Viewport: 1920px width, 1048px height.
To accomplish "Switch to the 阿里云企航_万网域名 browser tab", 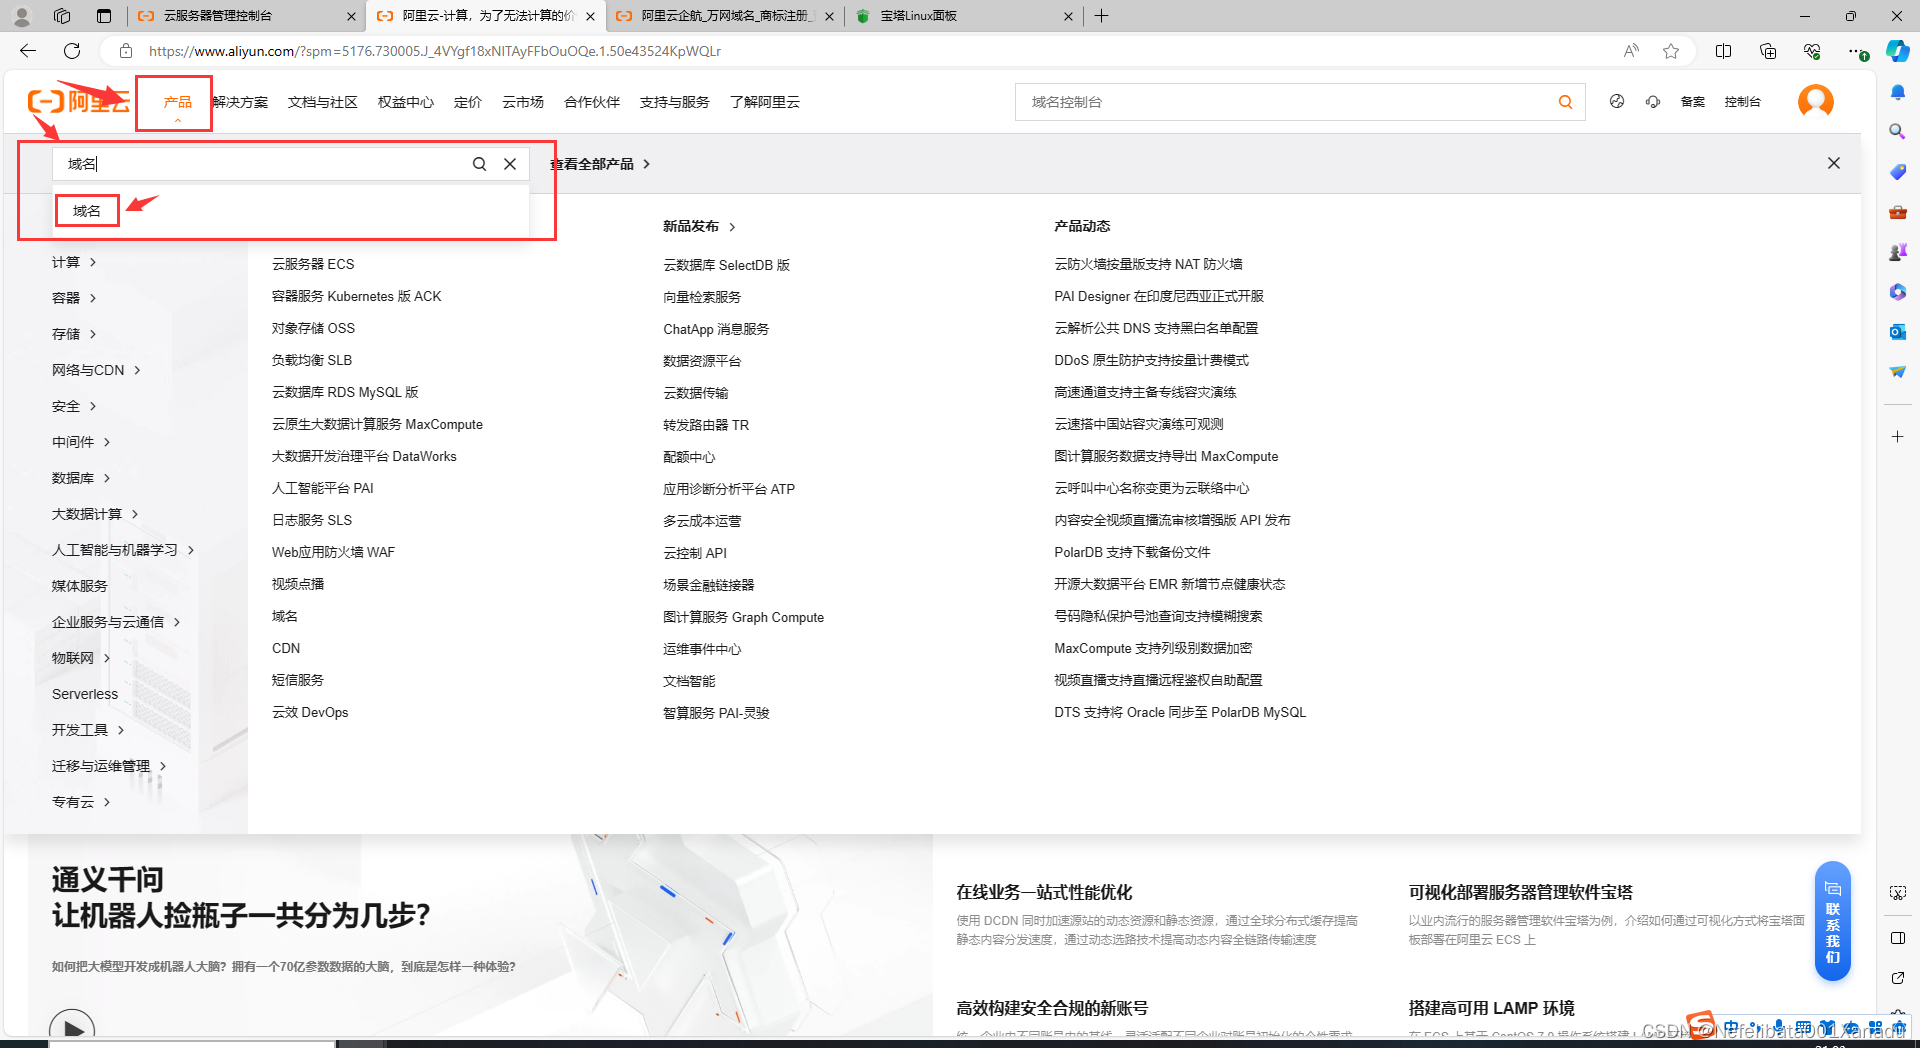I will (x=725, y=16).
